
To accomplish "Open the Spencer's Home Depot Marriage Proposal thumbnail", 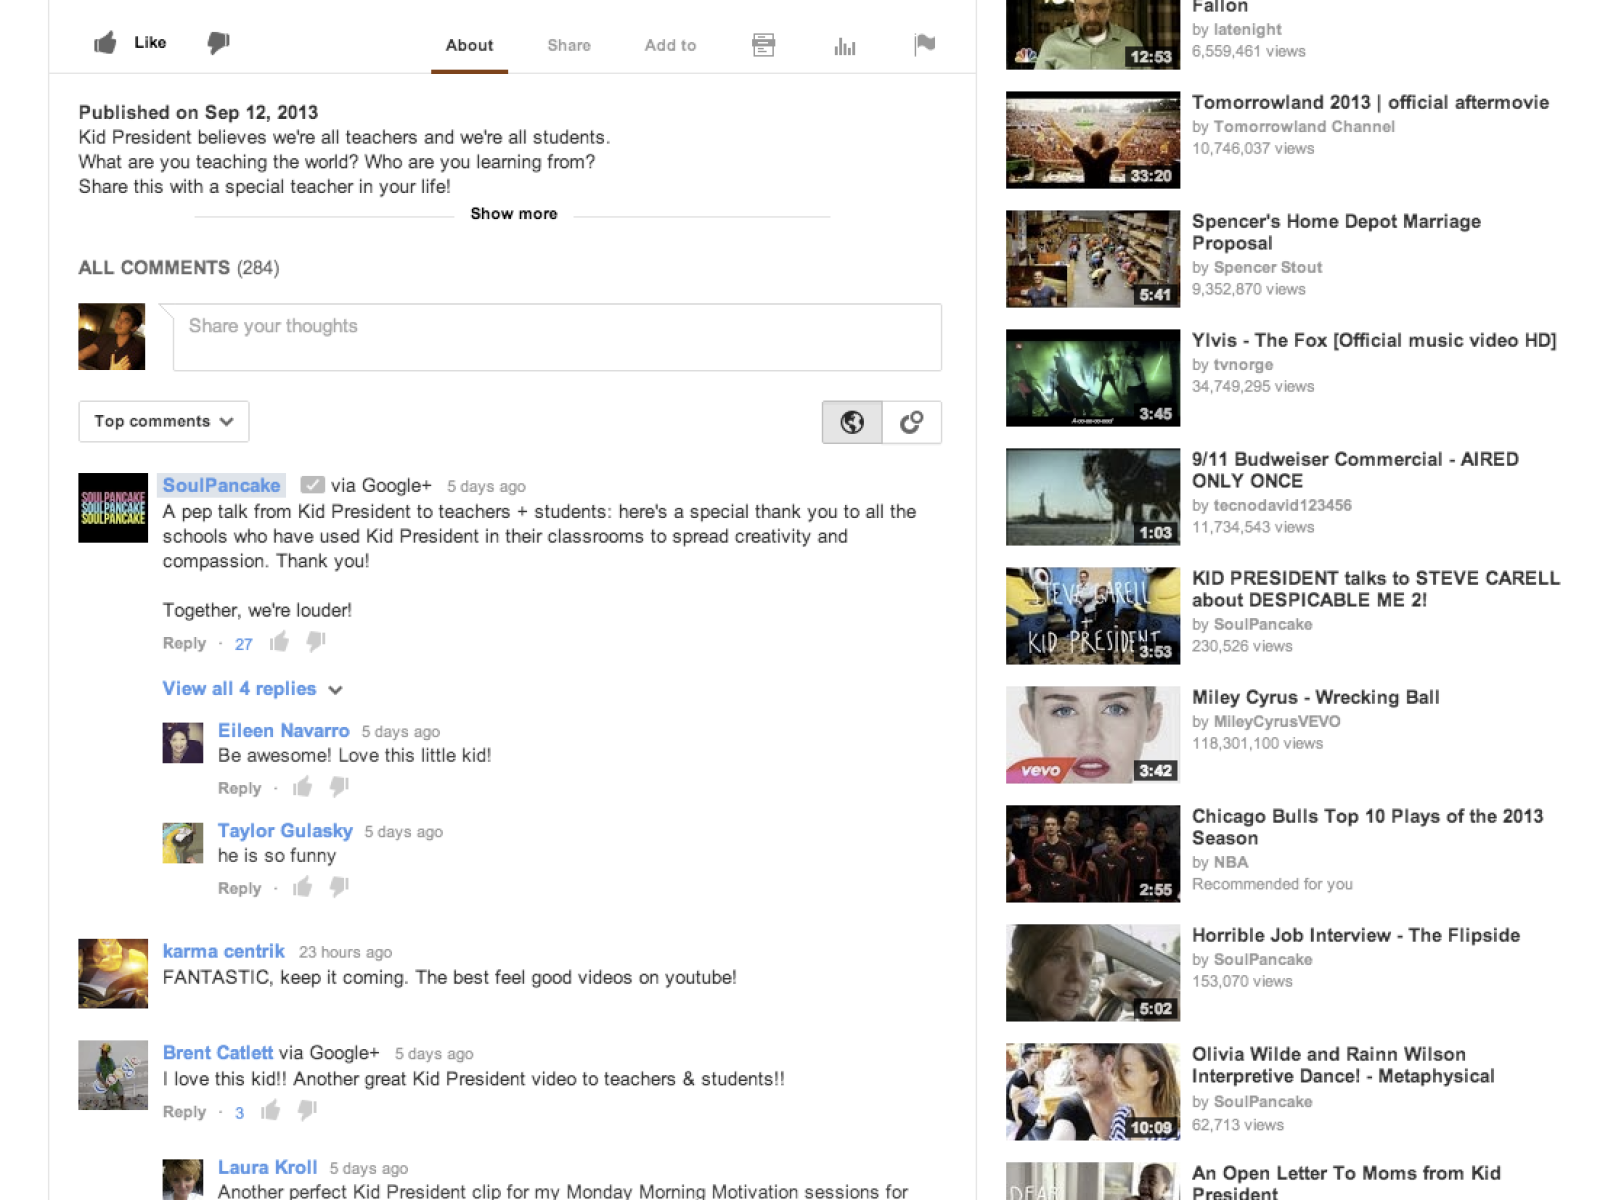I will 1093,259.
